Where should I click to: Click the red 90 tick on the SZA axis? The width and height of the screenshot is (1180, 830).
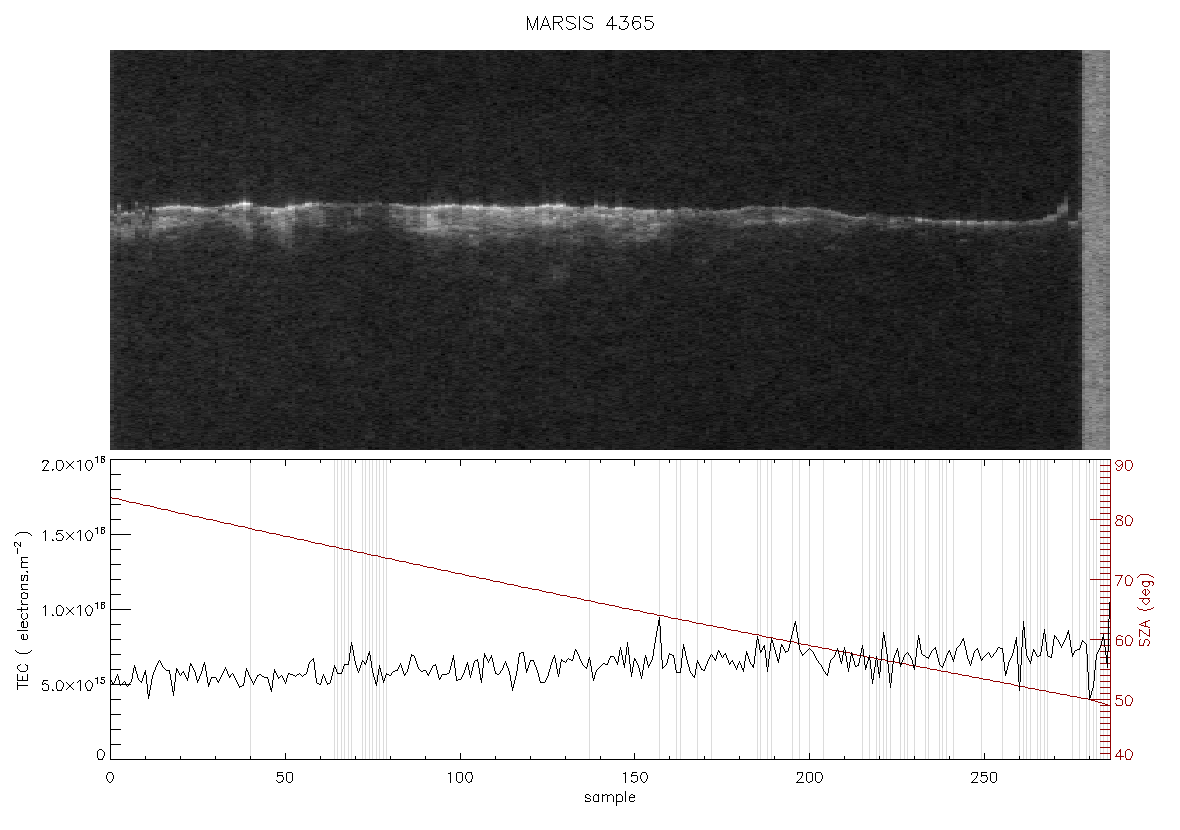[1124, 466]
